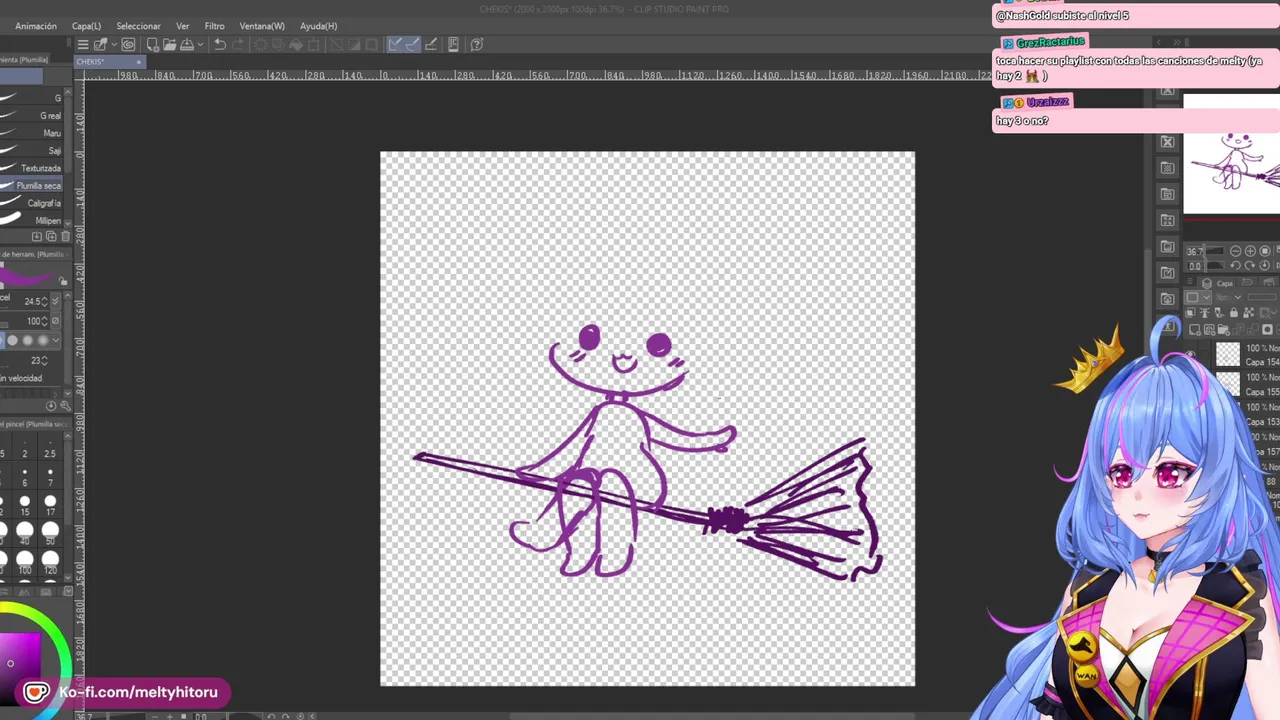
Task: Toggle snap to grid
Action: coord(430,44)
